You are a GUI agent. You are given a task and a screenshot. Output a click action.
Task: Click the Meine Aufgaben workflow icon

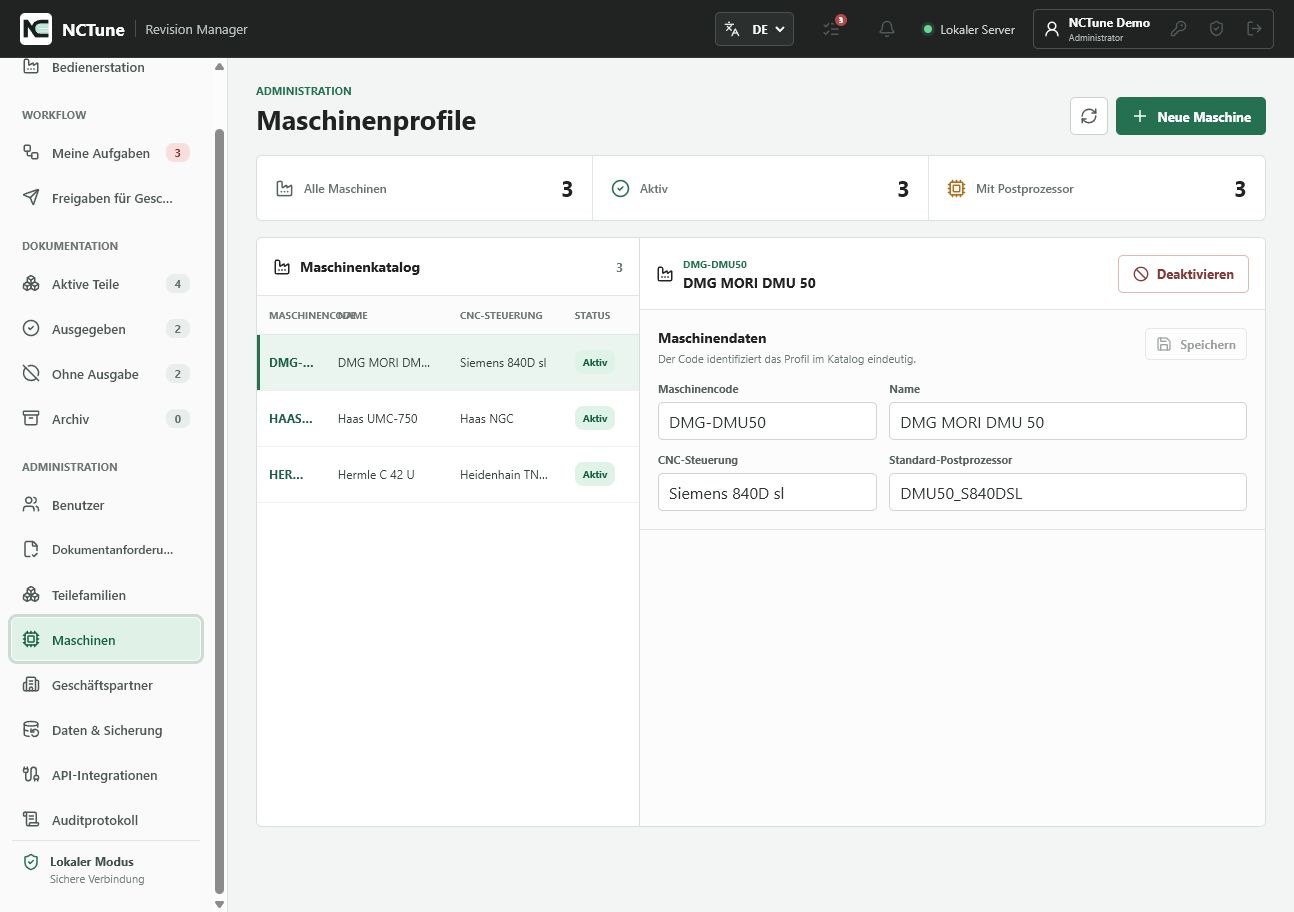(31, 153)
